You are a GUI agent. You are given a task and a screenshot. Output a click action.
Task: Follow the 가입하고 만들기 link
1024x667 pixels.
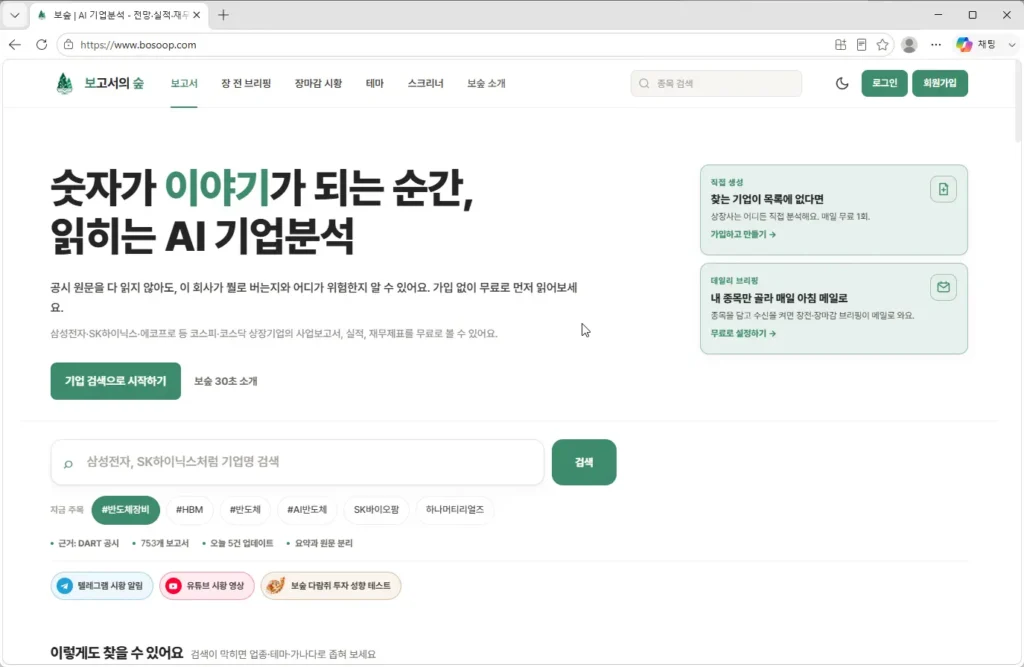pos(743,235)
